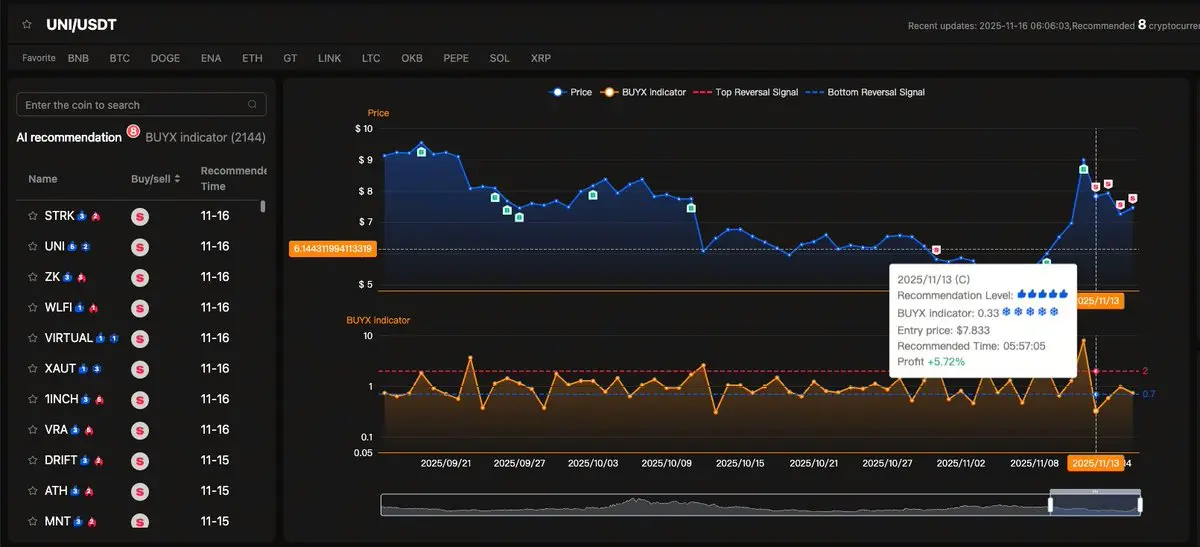1200x547 pixels.
Task: Switch to GT in favorites
Action: point(290,58)
